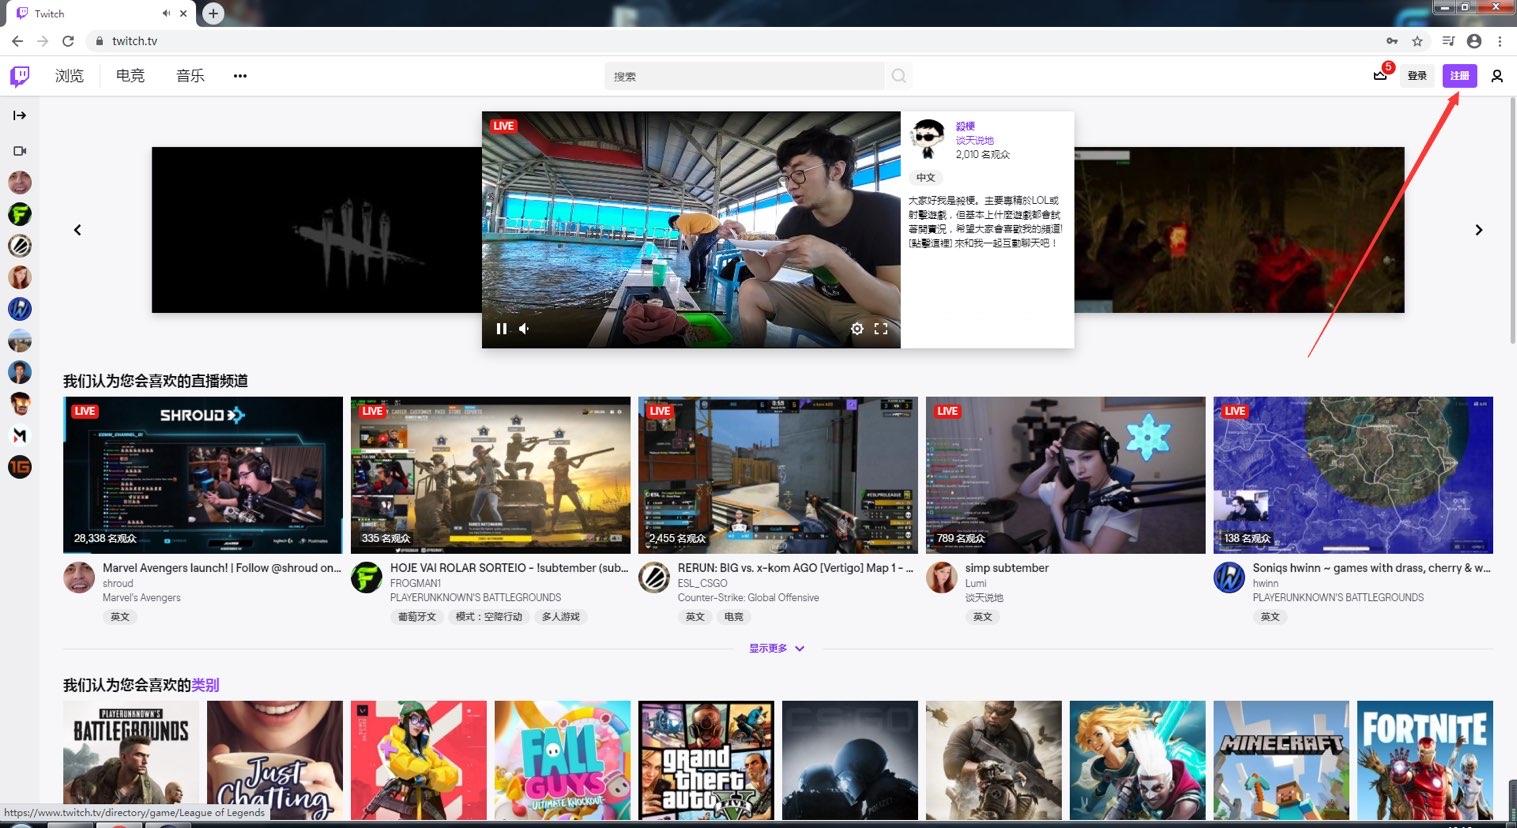Image resolution: width=1517 pixels, height=828 pixels.
Task: Open the purple 类别 categories link
Action: (205, 685)
